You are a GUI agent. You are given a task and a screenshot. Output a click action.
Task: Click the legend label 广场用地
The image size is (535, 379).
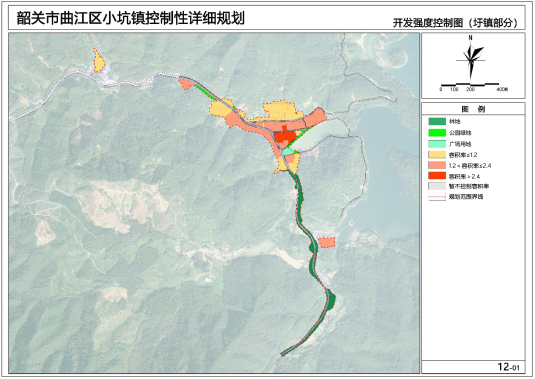click(x=460, y=144)
